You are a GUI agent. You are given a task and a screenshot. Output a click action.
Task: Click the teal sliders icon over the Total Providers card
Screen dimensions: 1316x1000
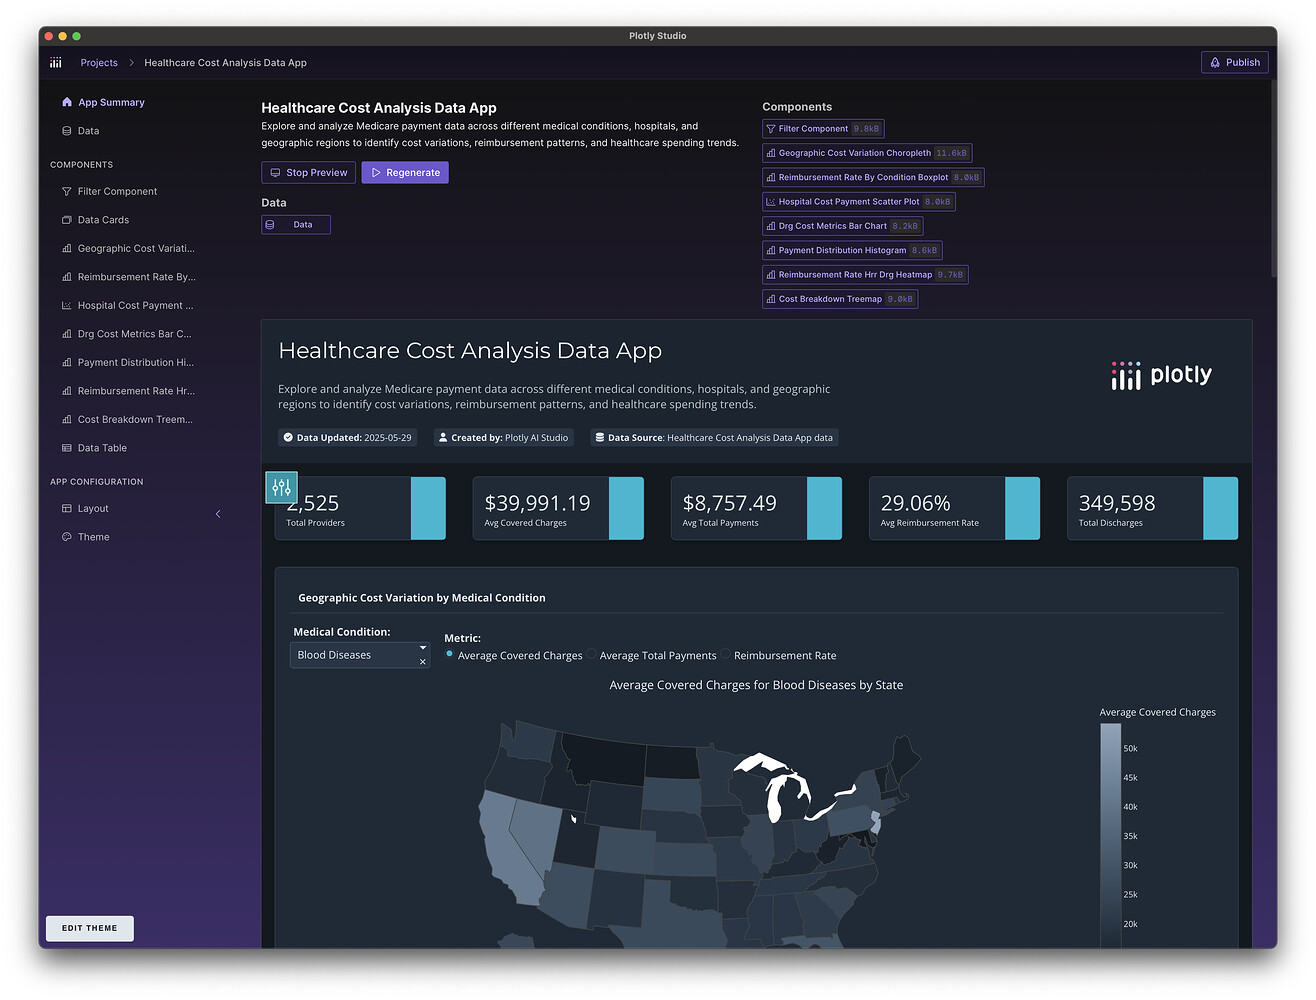[281, 487]
